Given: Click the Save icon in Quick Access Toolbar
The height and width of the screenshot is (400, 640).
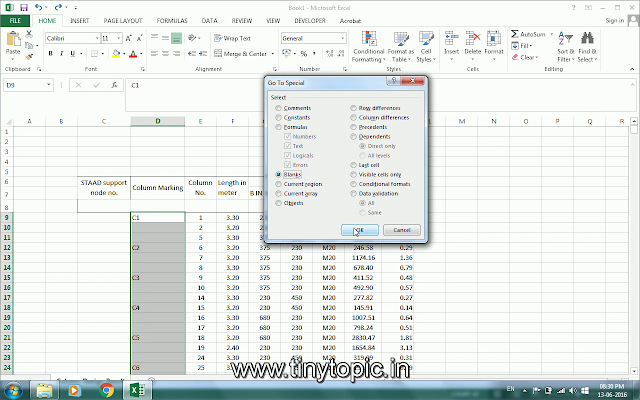Looking at the screenshot, I should (24, 7).
